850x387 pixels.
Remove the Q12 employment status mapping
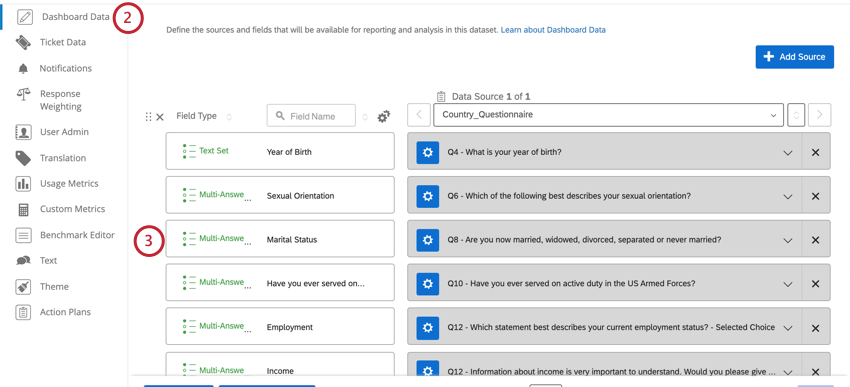click(815, 328)
